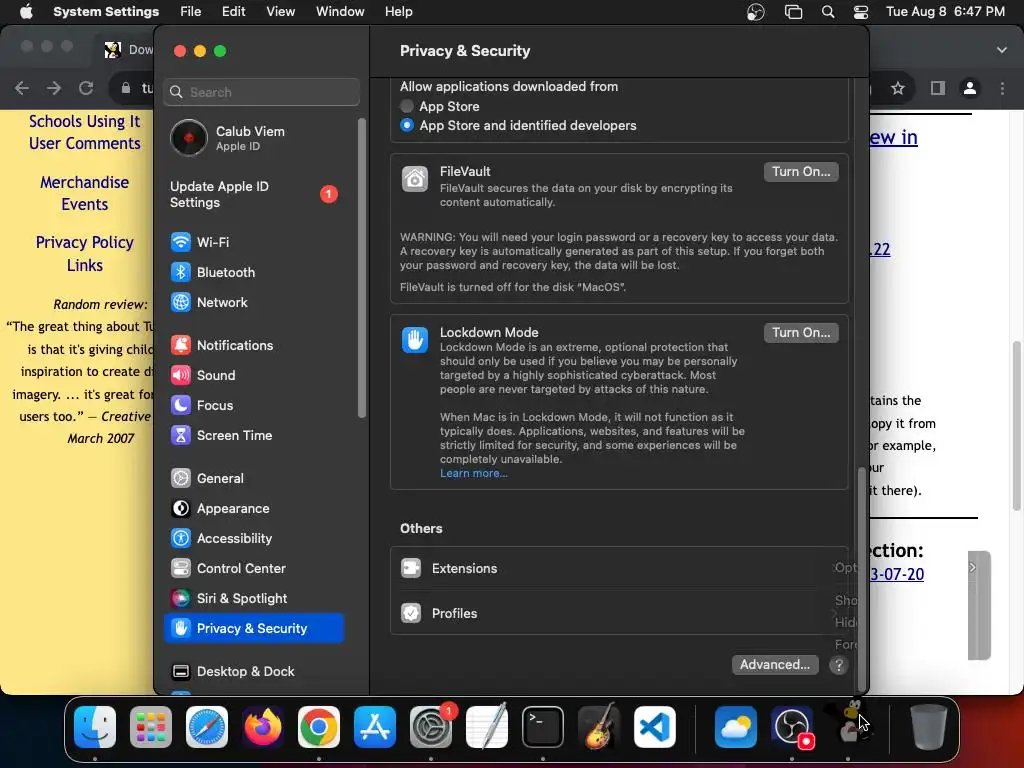Click the Lockdown Mode hand icon
The width and height of the screenshot is (1024, 768).
(415, 340)
